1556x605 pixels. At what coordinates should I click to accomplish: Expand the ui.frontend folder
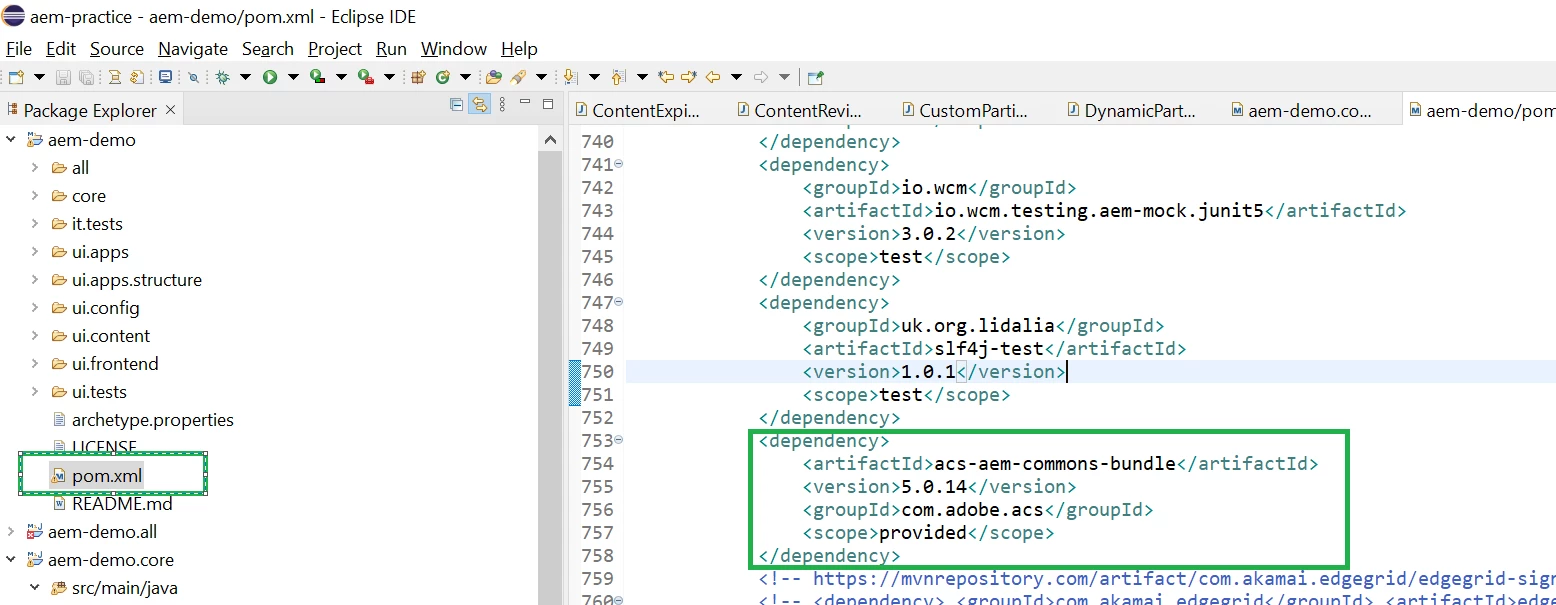pos(35,364)
